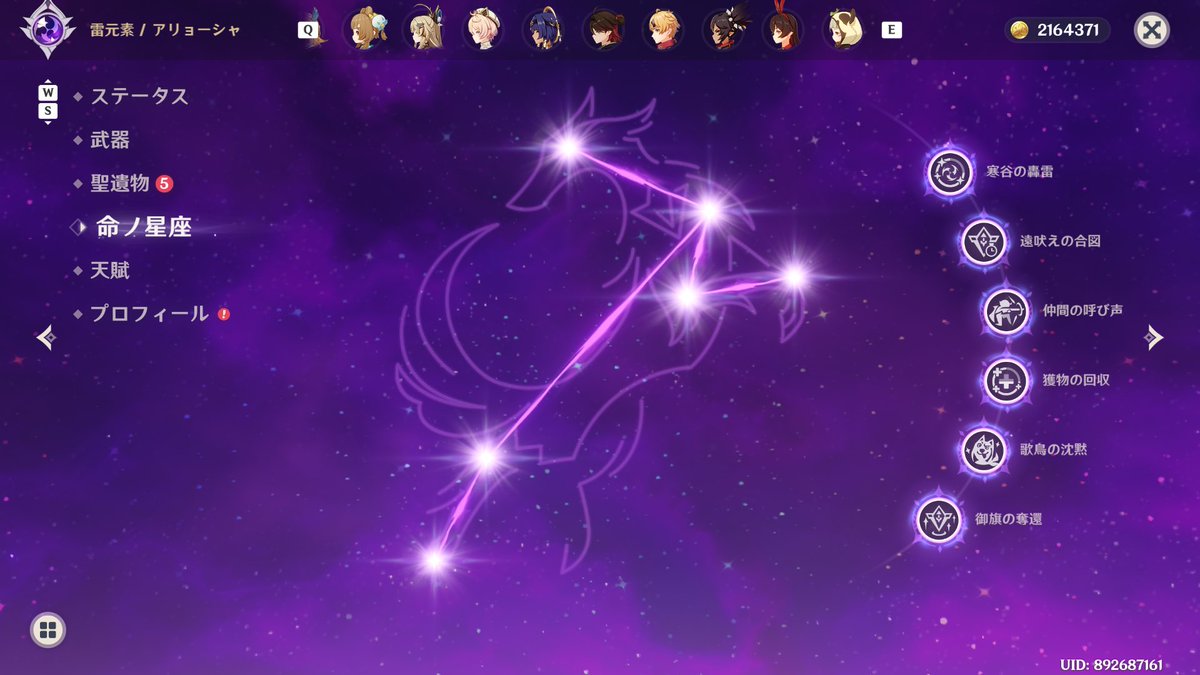Open the 御旗の奪還 constellation icon
Viewport: 1200px width, 675px height.
(x=939, y=520)
